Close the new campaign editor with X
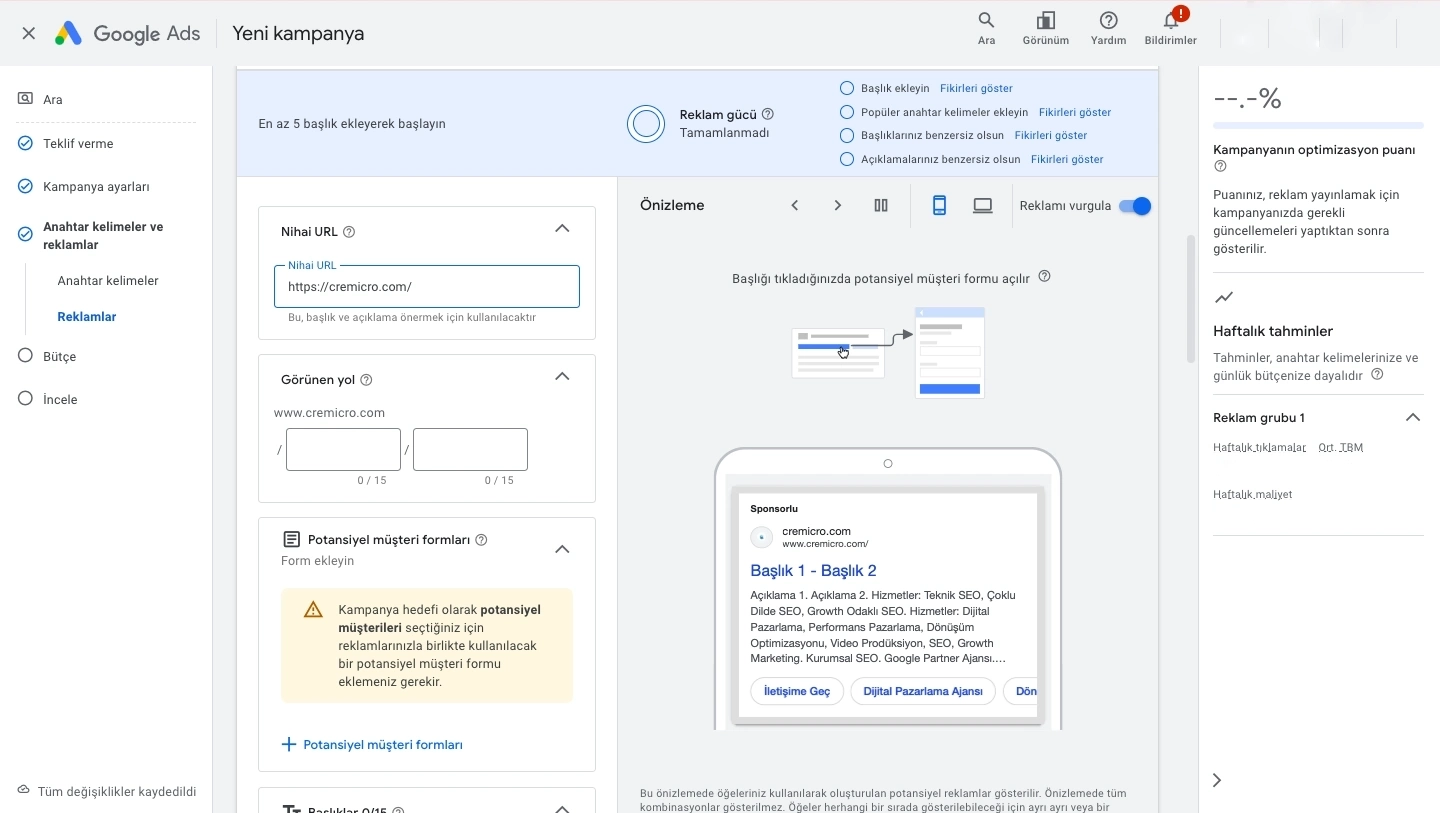The width and height of the screenshot is (1440, 813). point(29,33)
